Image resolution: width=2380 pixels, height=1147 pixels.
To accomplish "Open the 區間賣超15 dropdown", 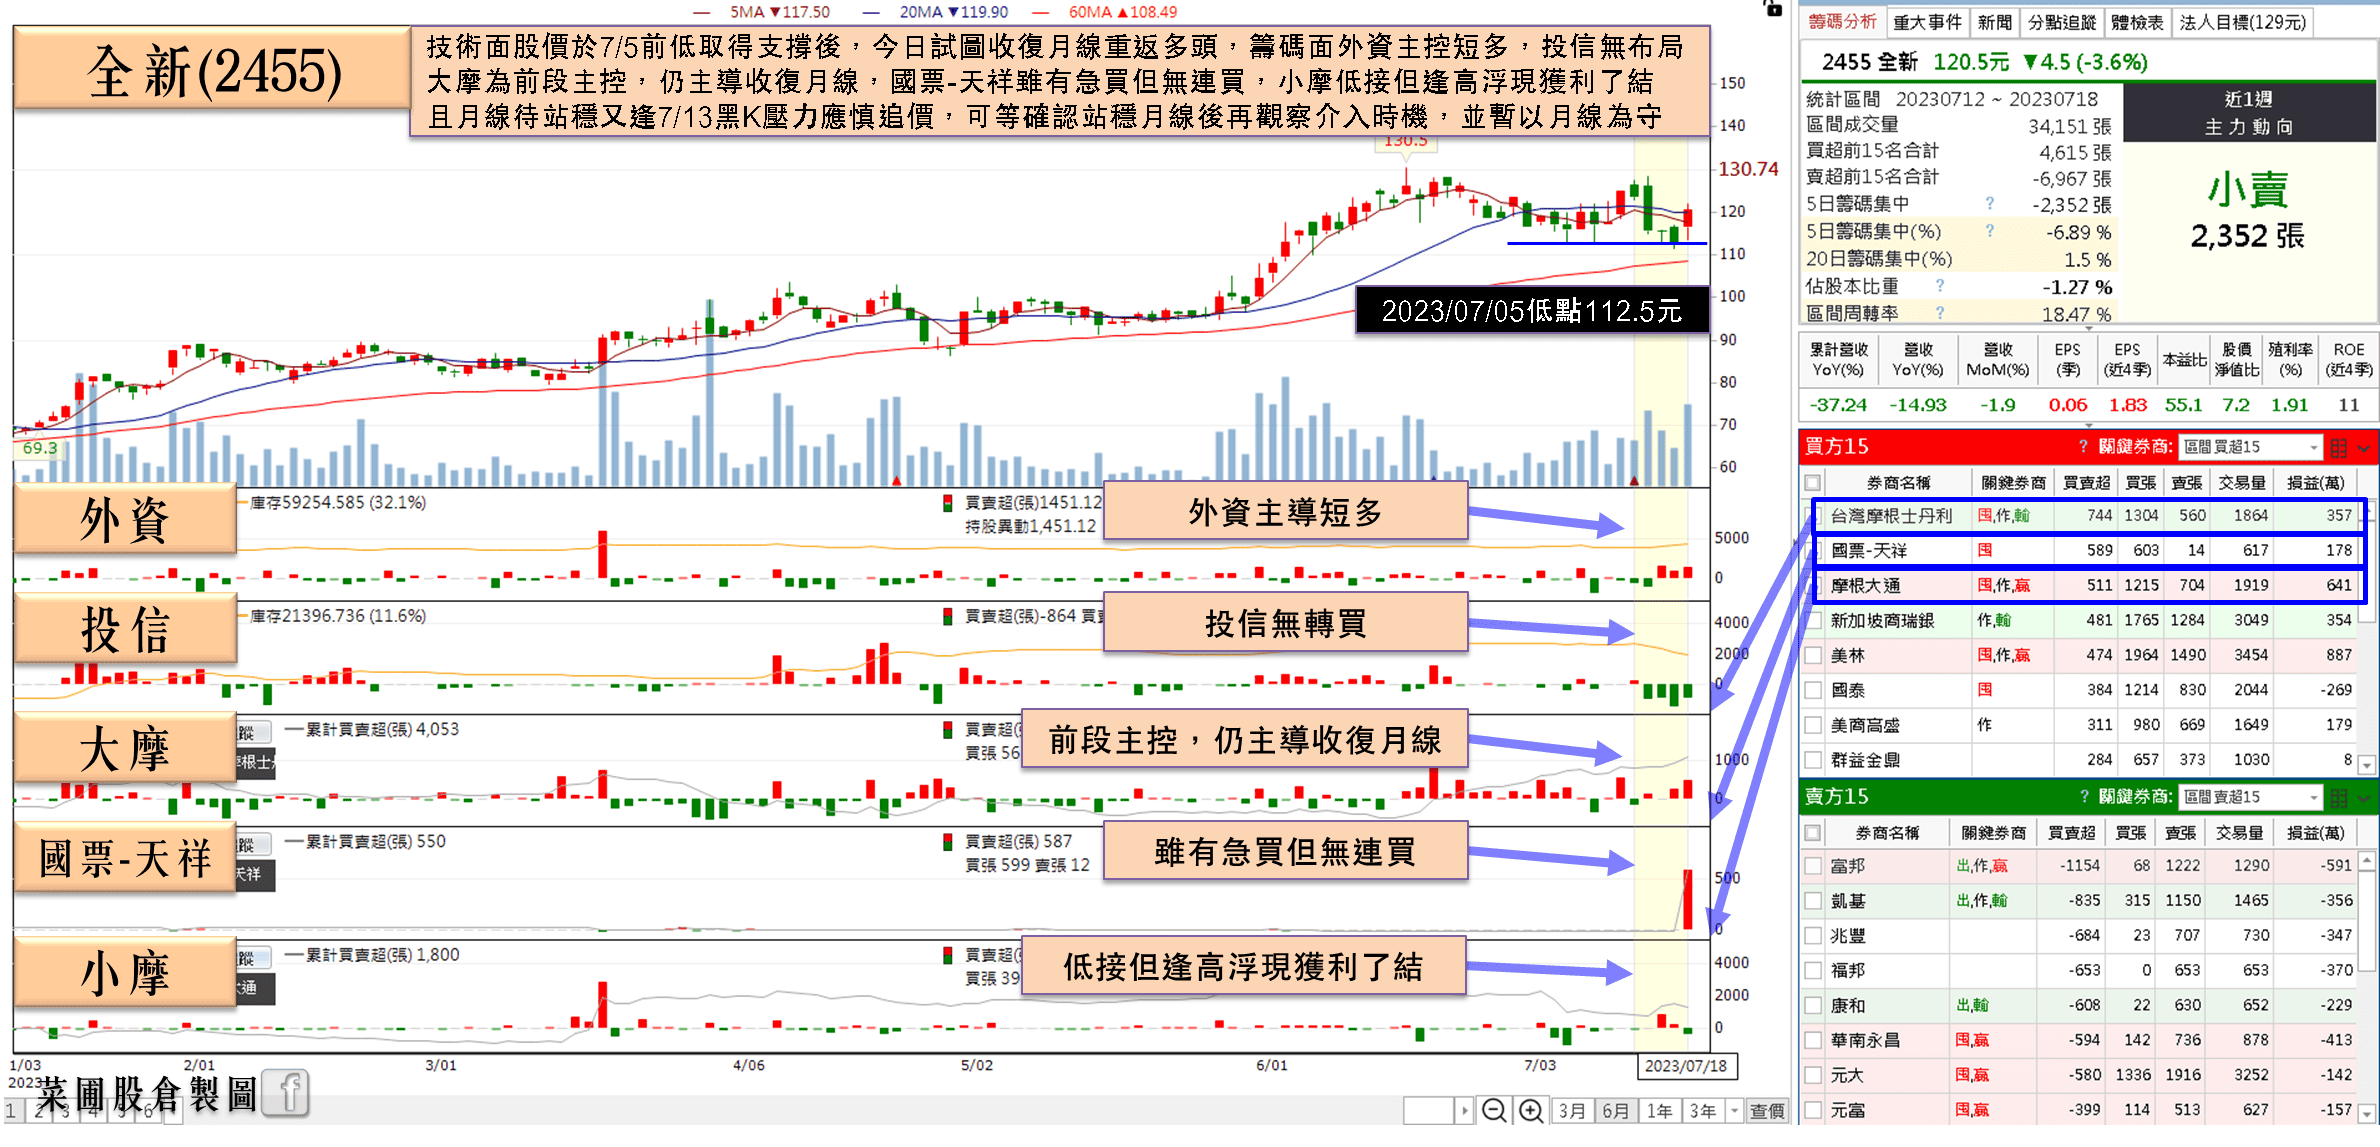I will 2250,797.
